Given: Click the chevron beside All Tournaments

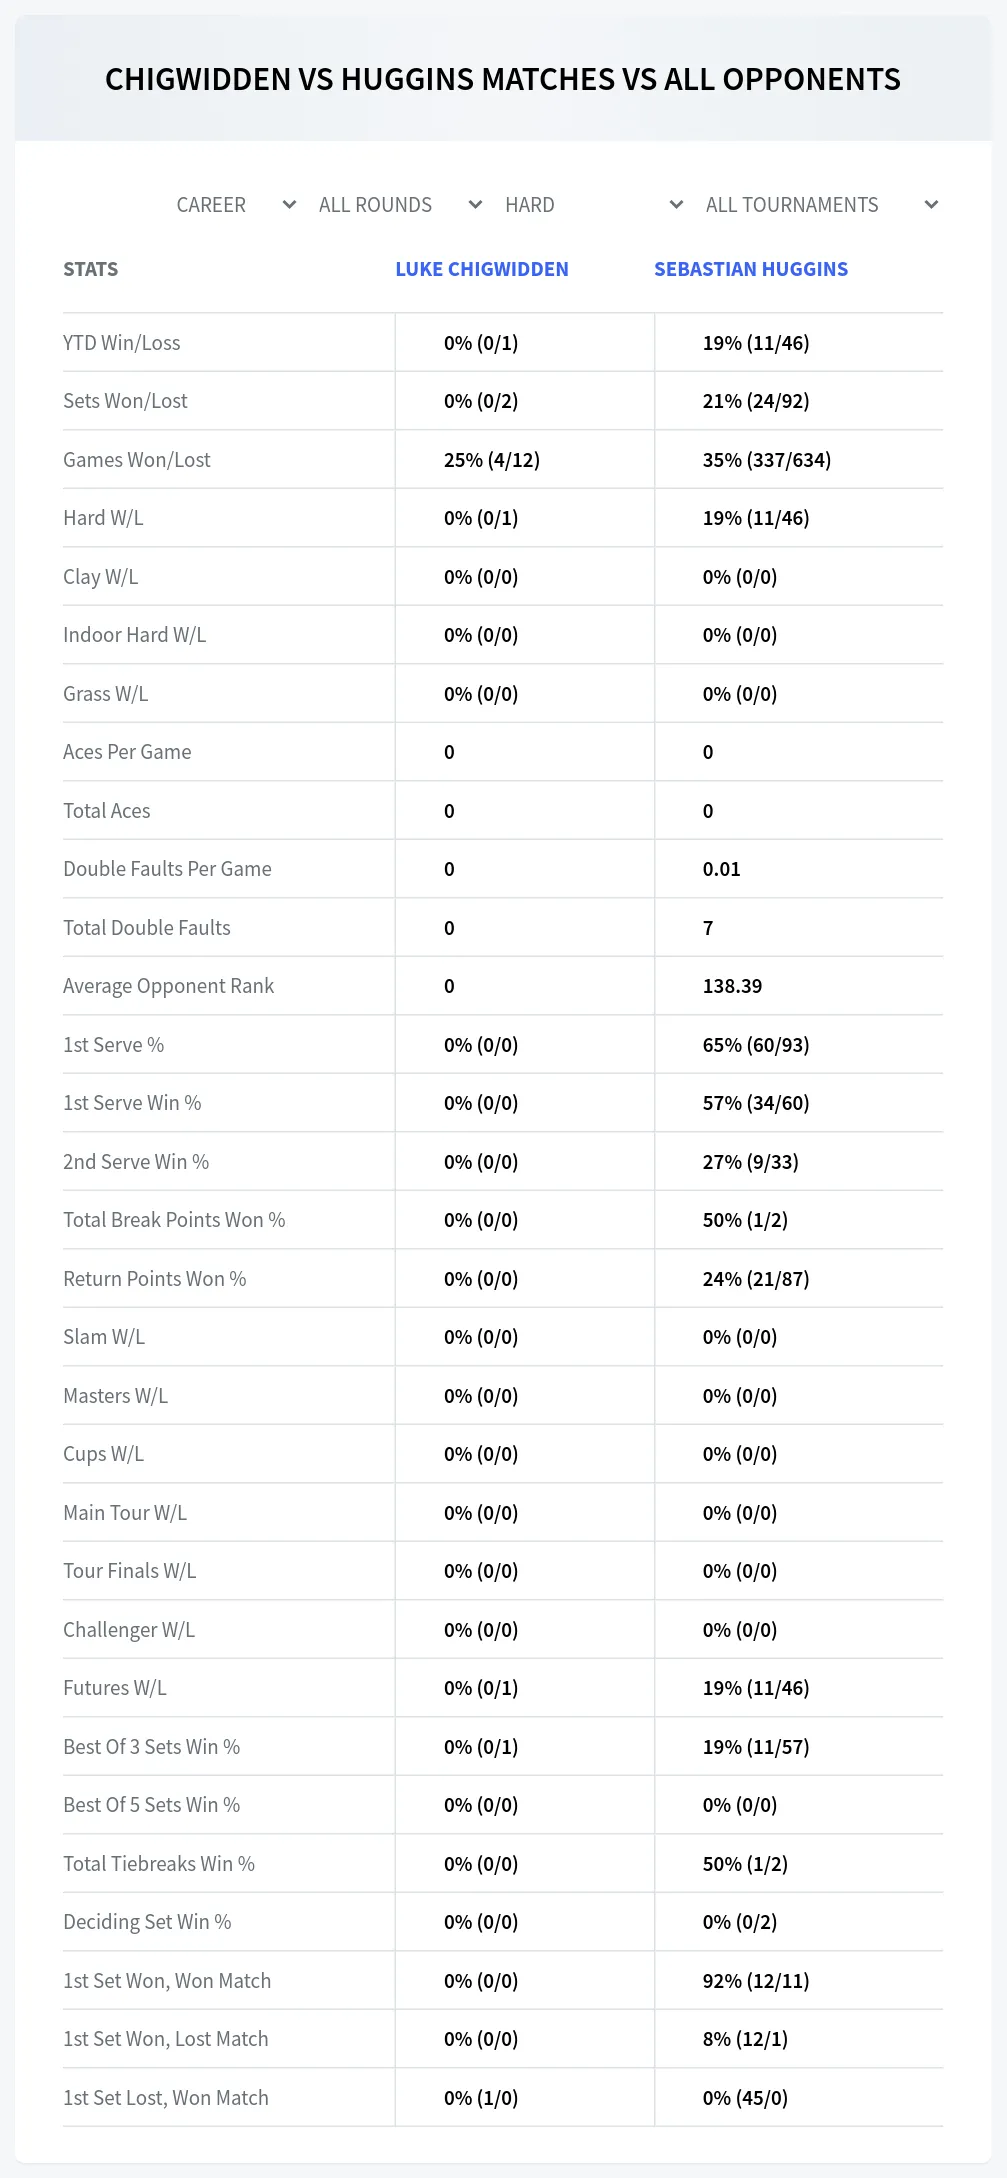Looking at the screenshot, I should coord(931,205).
